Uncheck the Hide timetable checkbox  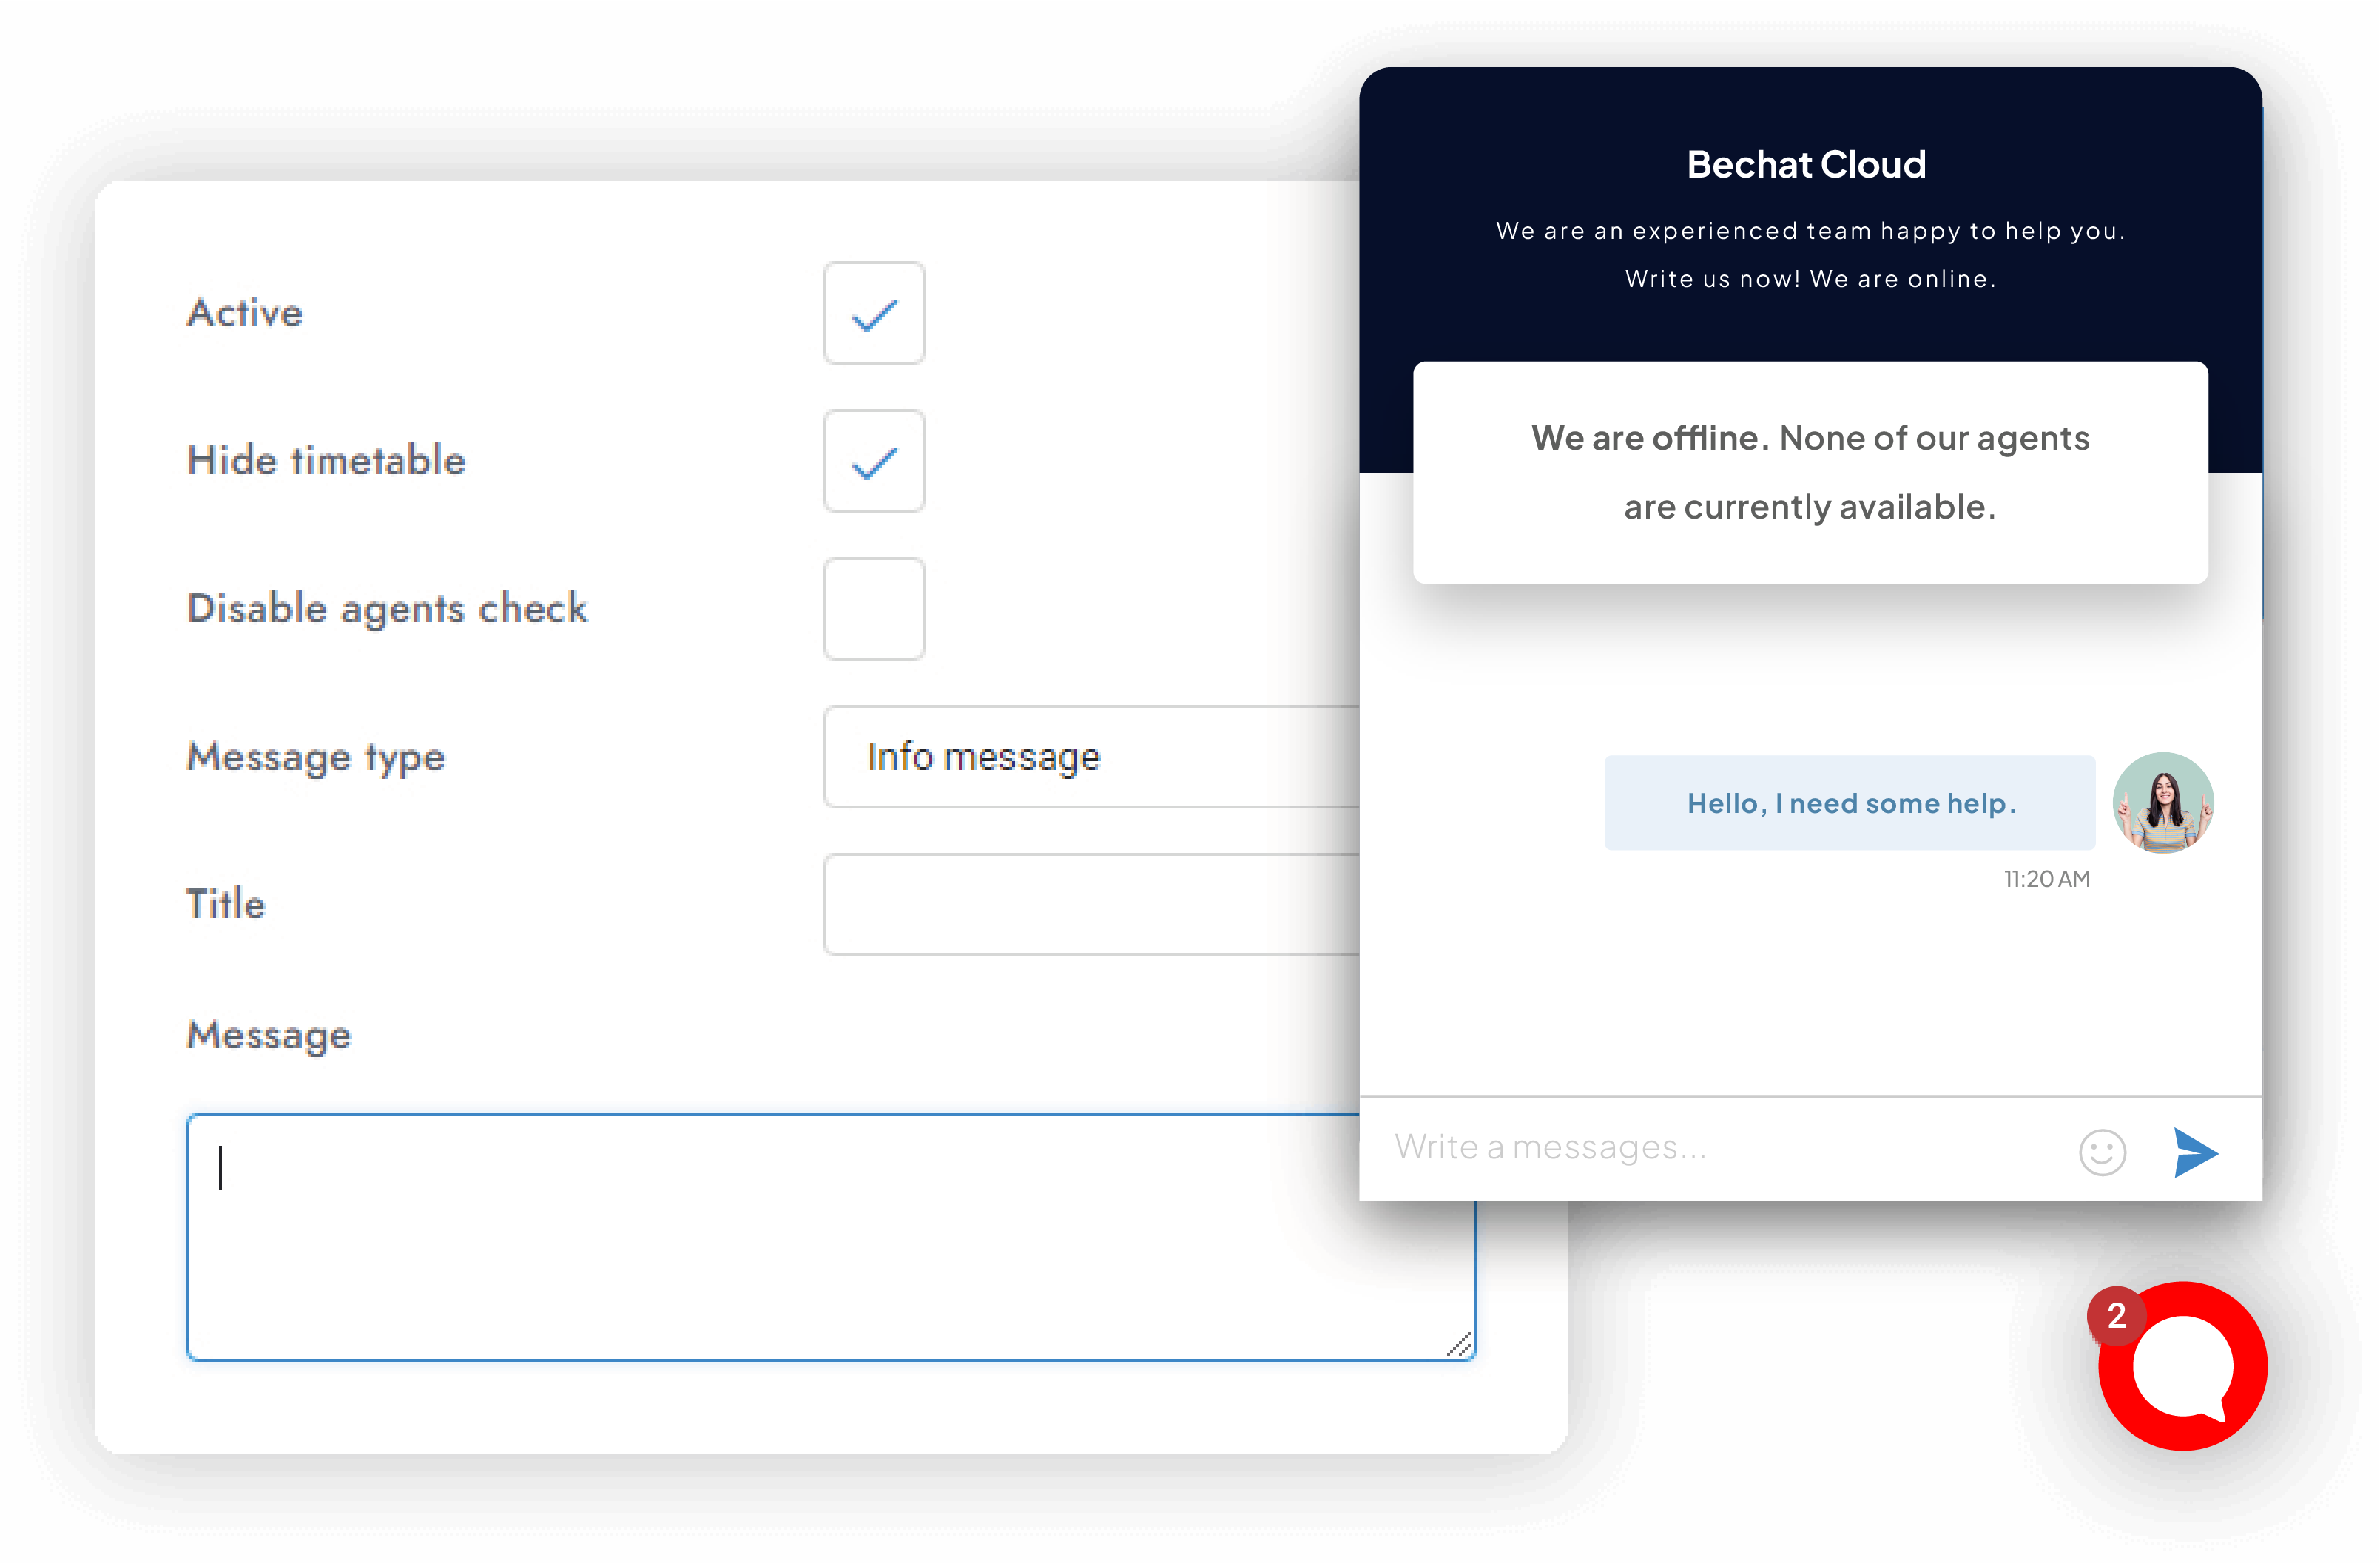pyautogui.click(x=874, y=461)
